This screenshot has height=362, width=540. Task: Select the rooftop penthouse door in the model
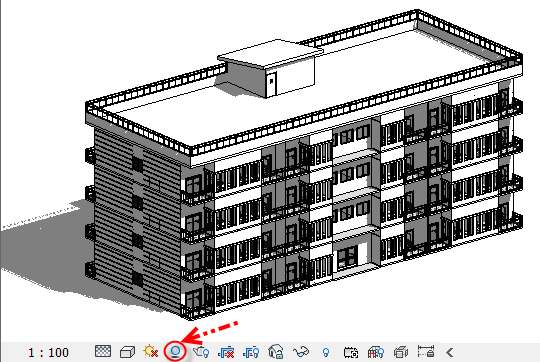coord(271,84)
